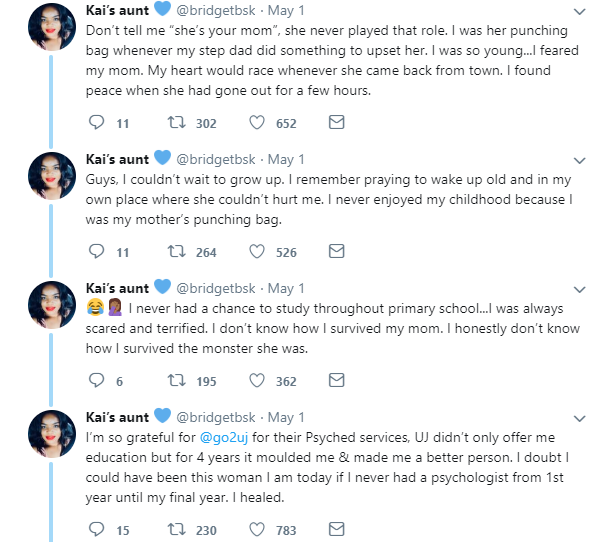602x542 pixels.
Task: Like the tweet with 526 likes
Action: [x=257, y=251]
